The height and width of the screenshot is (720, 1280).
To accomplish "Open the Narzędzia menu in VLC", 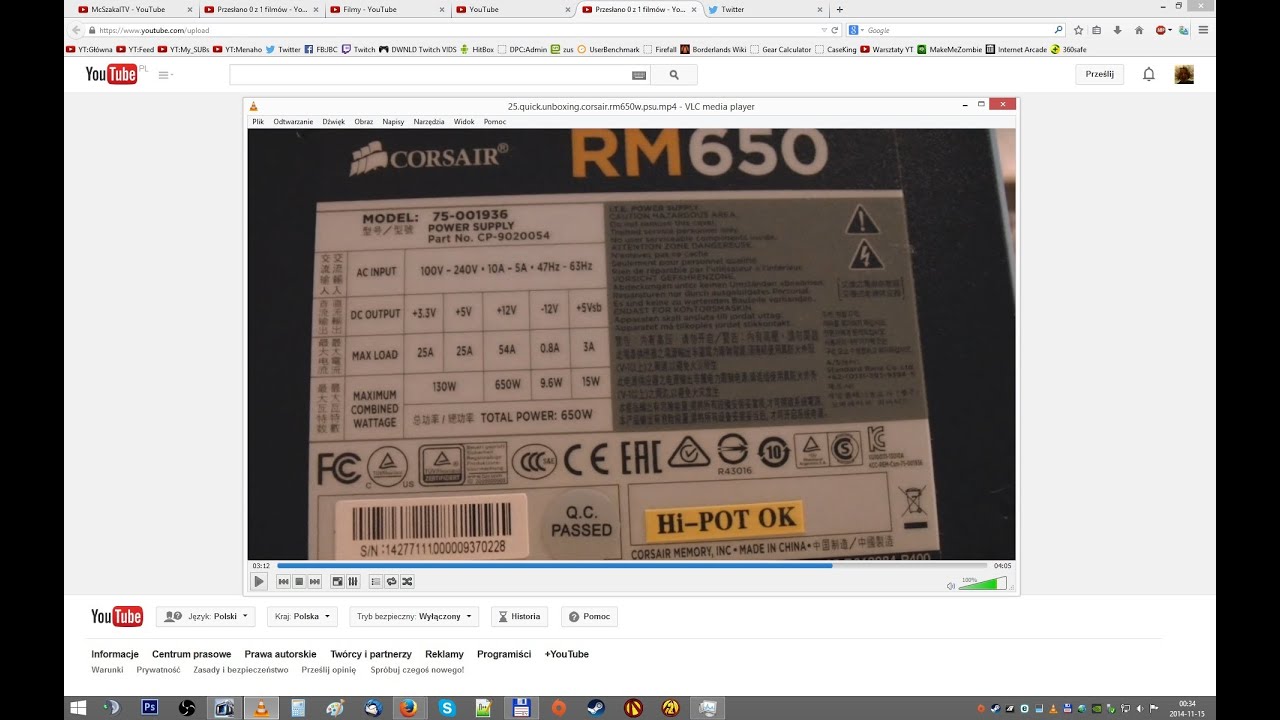I will pyautogui.click(x=429, y=122).
